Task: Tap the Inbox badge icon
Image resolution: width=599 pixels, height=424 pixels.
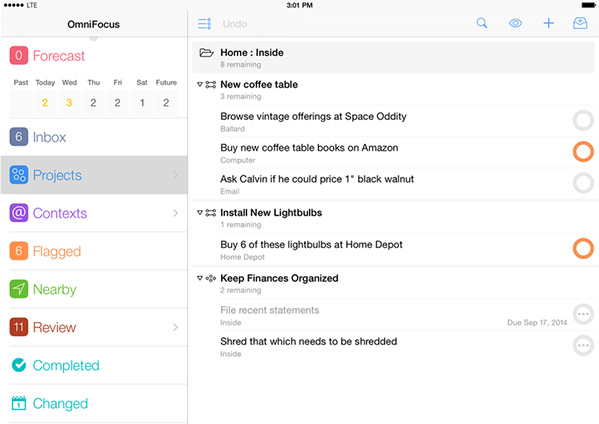Action: point(19,137)
